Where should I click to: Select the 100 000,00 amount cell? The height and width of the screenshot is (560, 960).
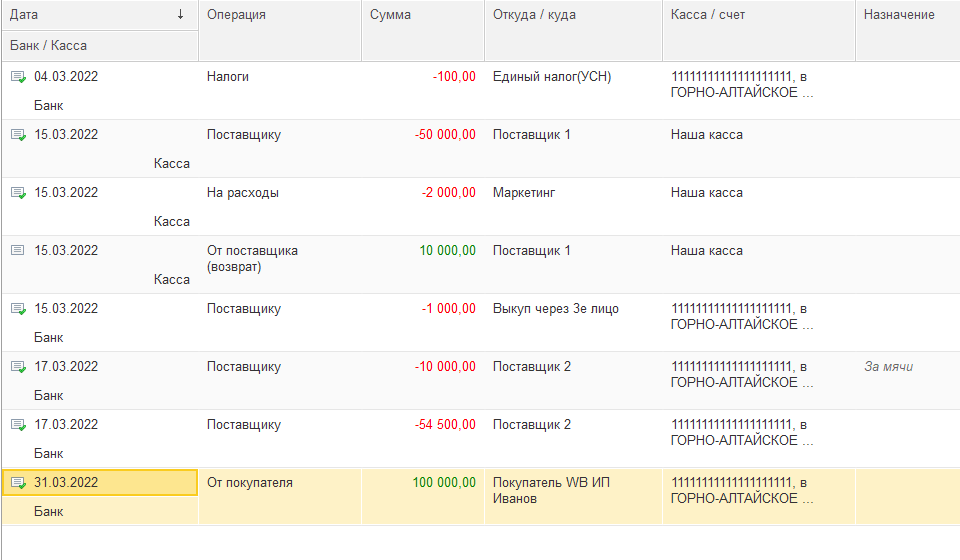click(443, 483)
